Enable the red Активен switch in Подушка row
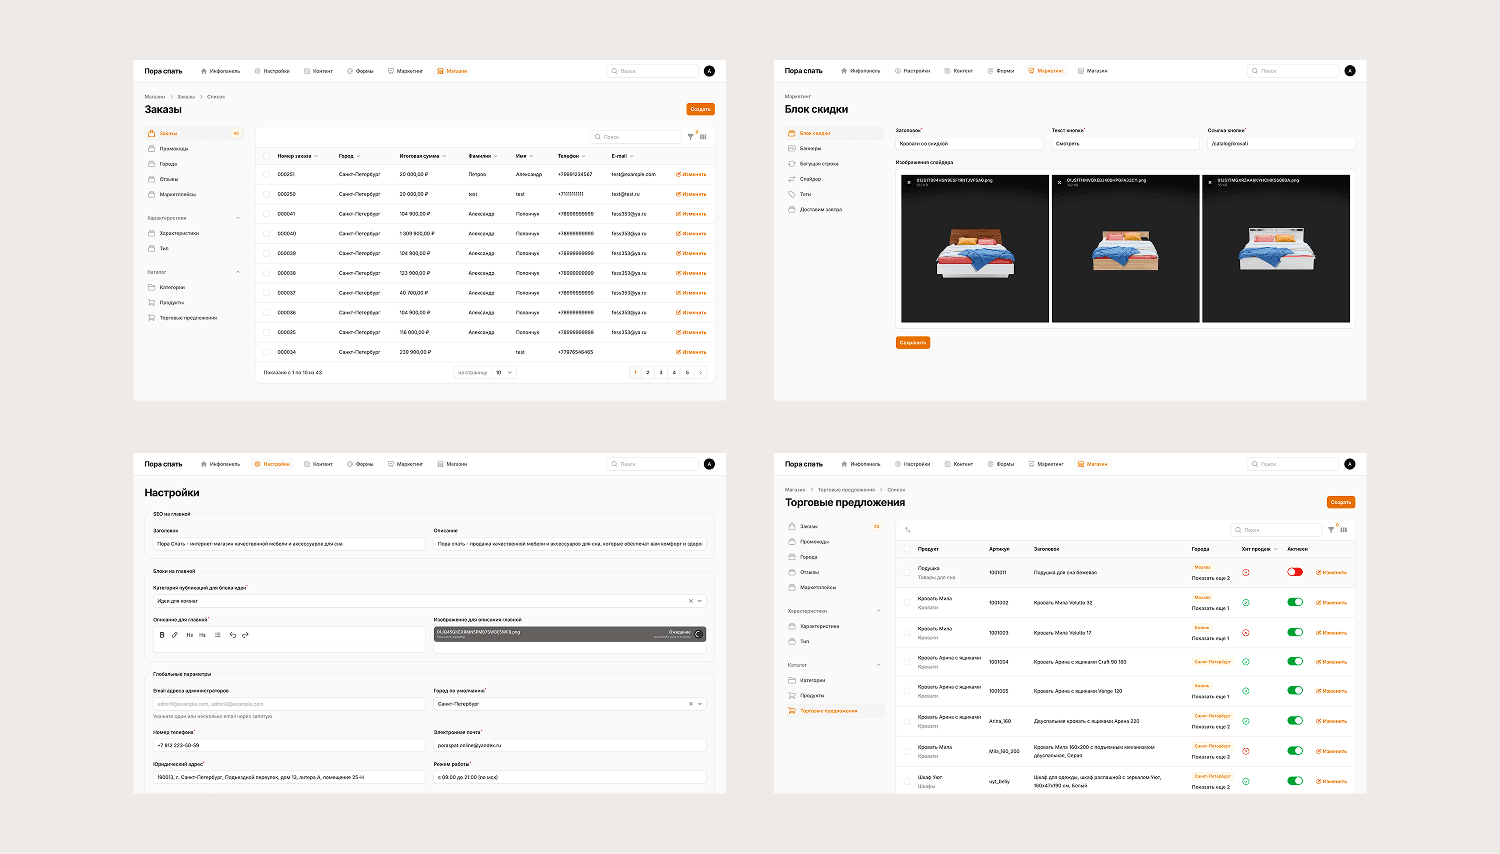The height and width of the screenshot is (854, 1500). coord(1295,572)
